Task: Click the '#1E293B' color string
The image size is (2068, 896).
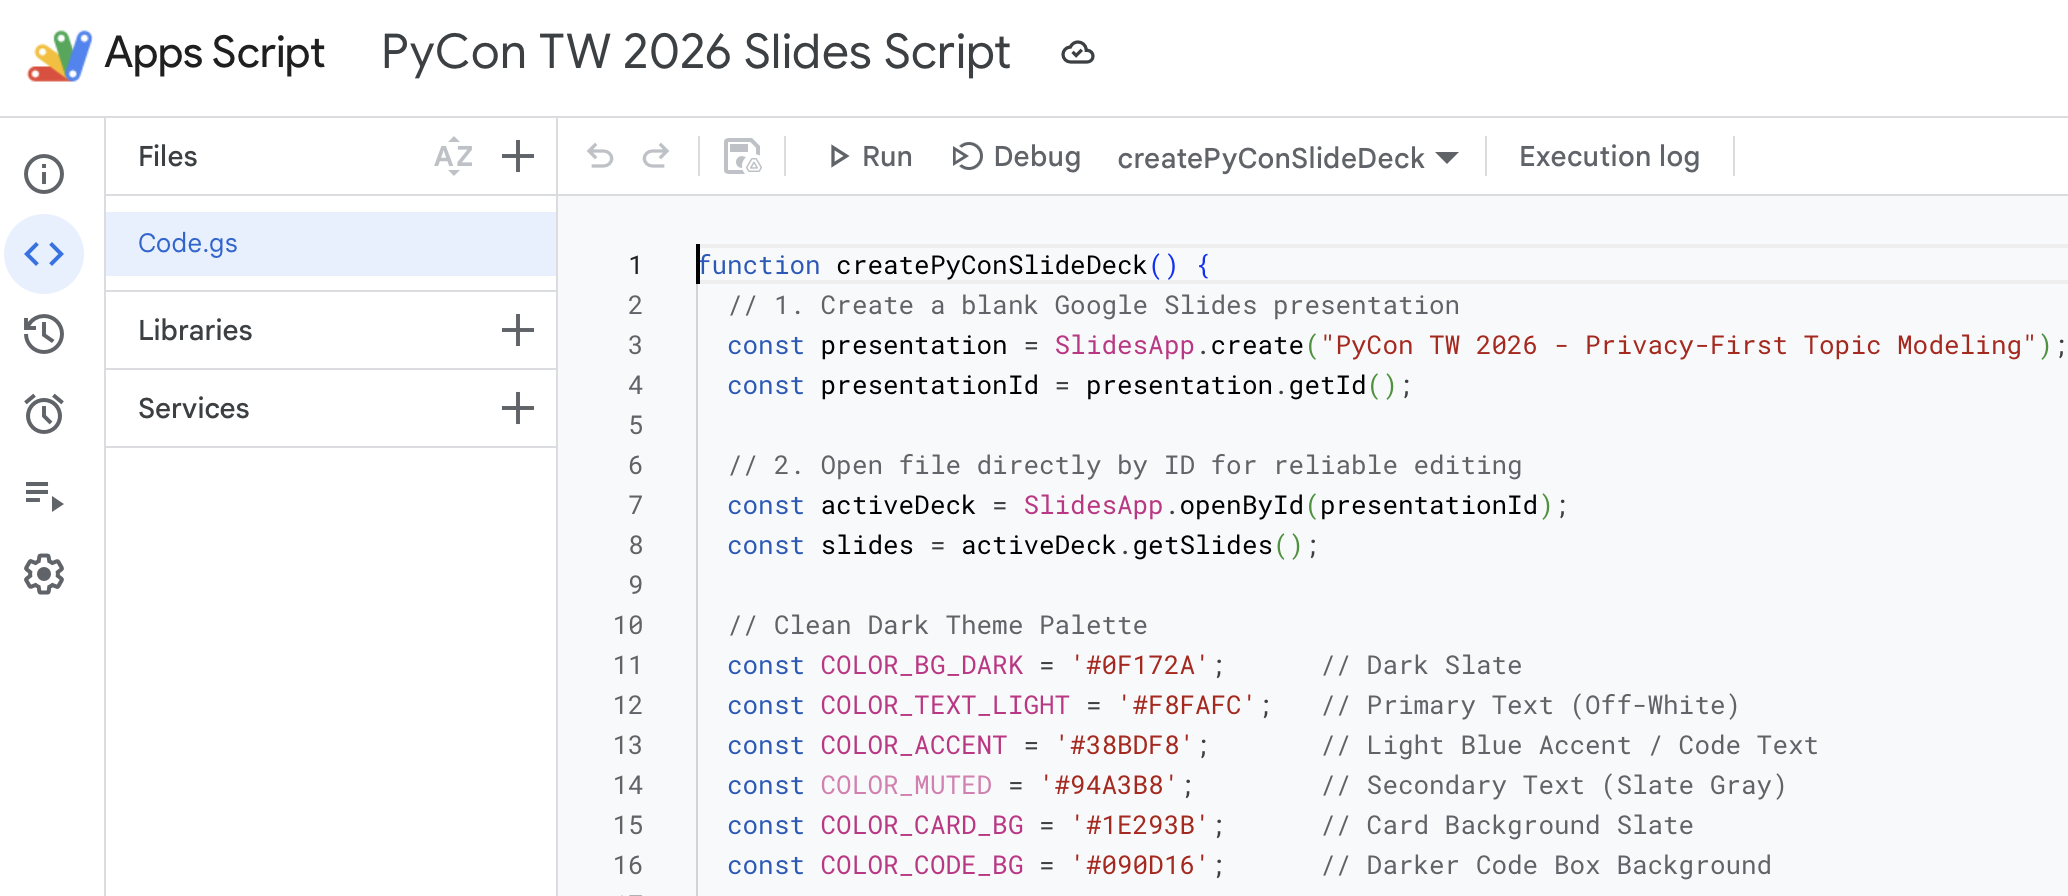Action: (x=1140, y=825)
